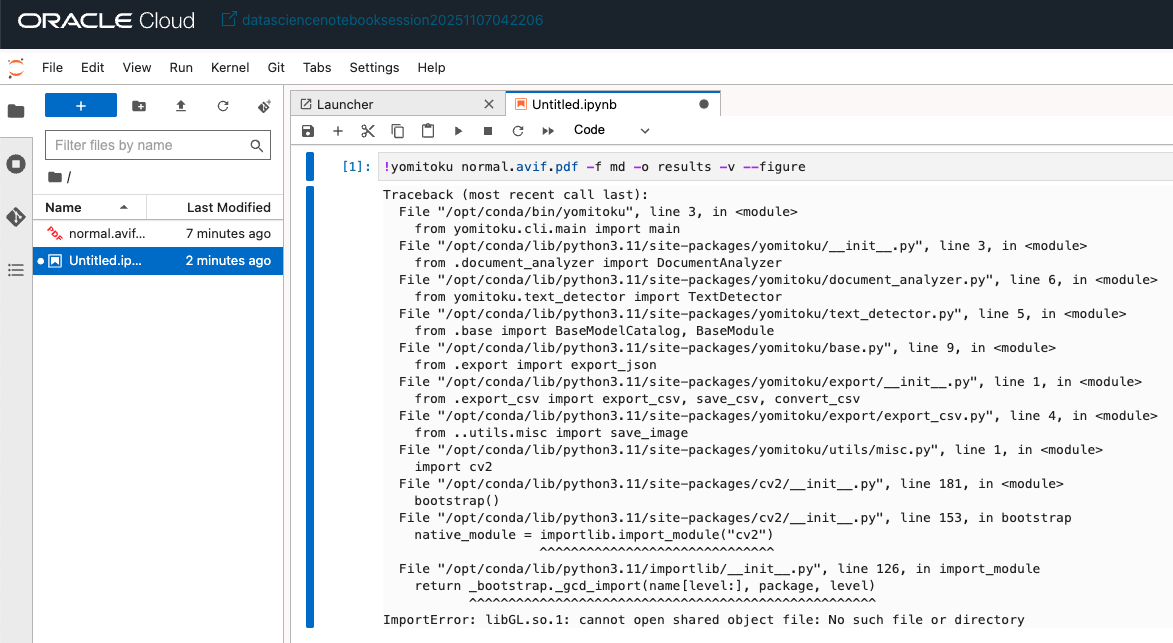
Task: Click the ImportError libGL.so.1 message line
Action: tap(704, 620)
